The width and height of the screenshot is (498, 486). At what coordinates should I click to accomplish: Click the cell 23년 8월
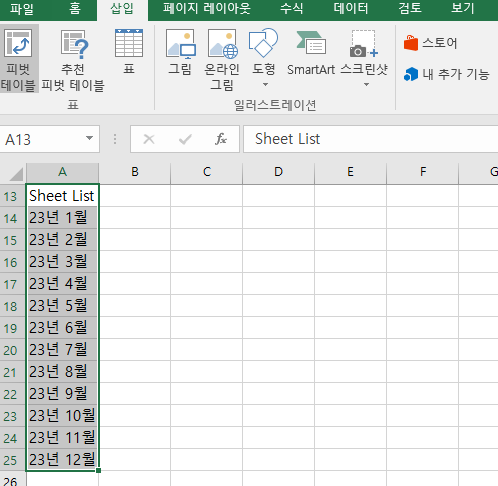pyautogui.click(x=62, y=372)
